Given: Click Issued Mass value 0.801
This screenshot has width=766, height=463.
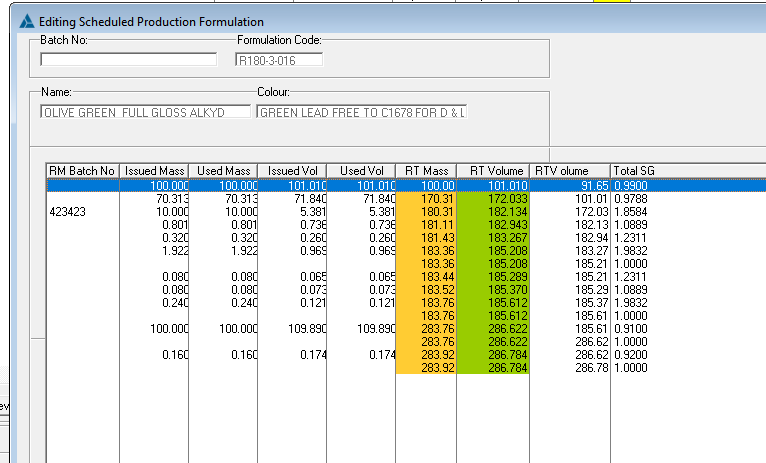Looking at the screenshot, I should 175,225.
